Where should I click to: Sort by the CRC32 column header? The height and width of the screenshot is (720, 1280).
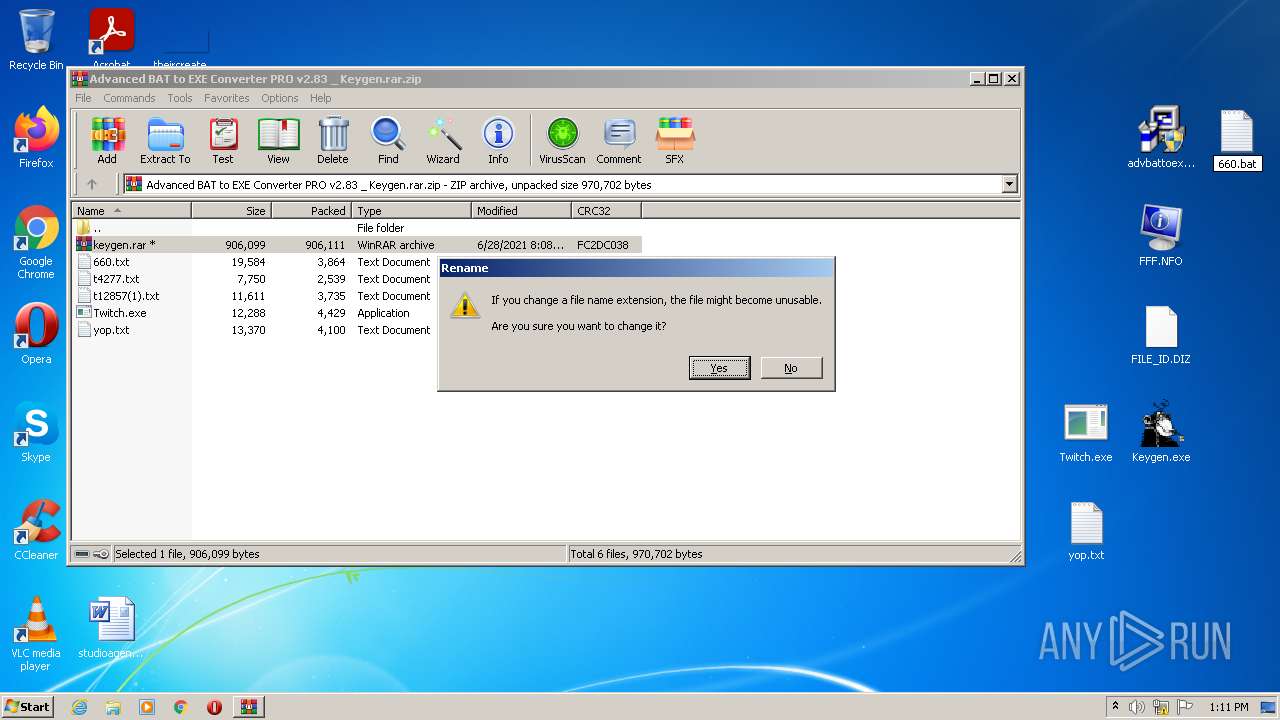click(606, 210)
